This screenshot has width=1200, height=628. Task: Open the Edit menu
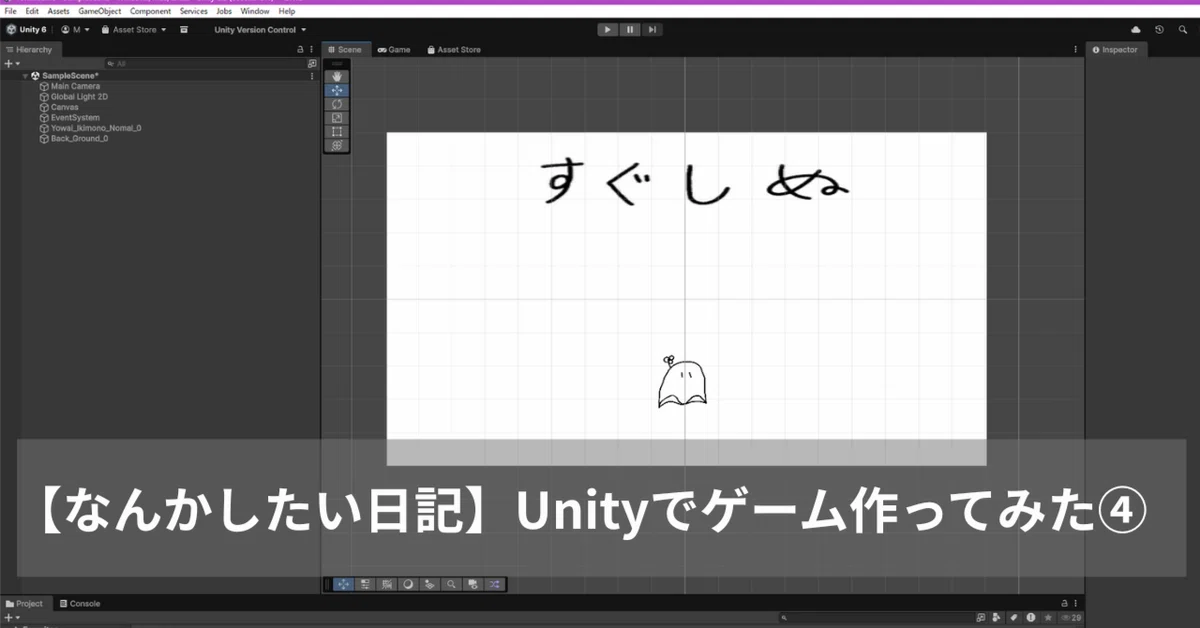(32, 11)
